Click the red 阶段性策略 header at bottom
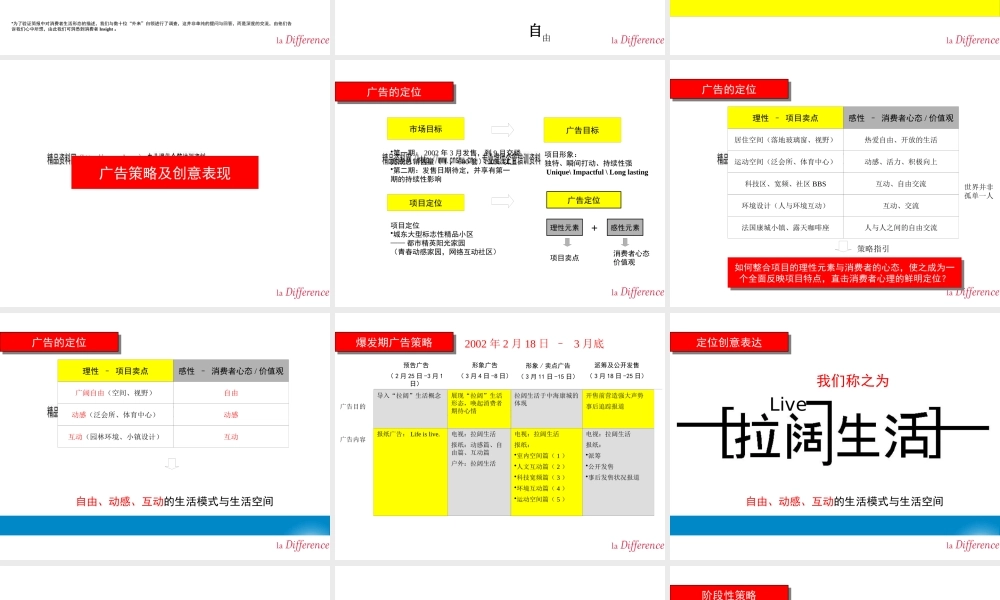1000x600 pixels. click(x=729, y=593)
